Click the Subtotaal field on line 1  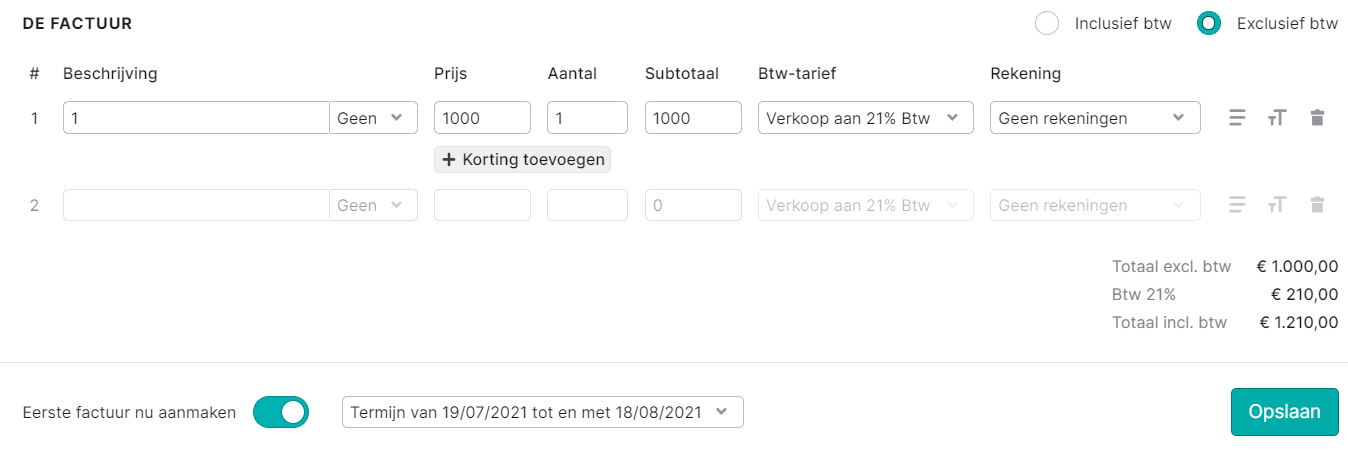point(693,118)
